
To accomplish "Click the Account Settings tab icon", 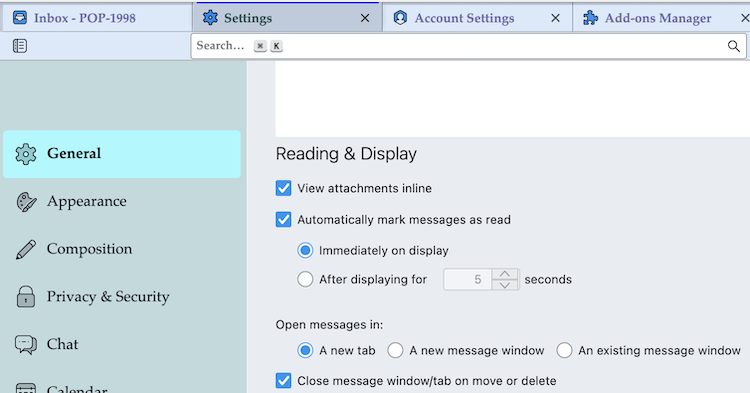I will click(400, 18).
